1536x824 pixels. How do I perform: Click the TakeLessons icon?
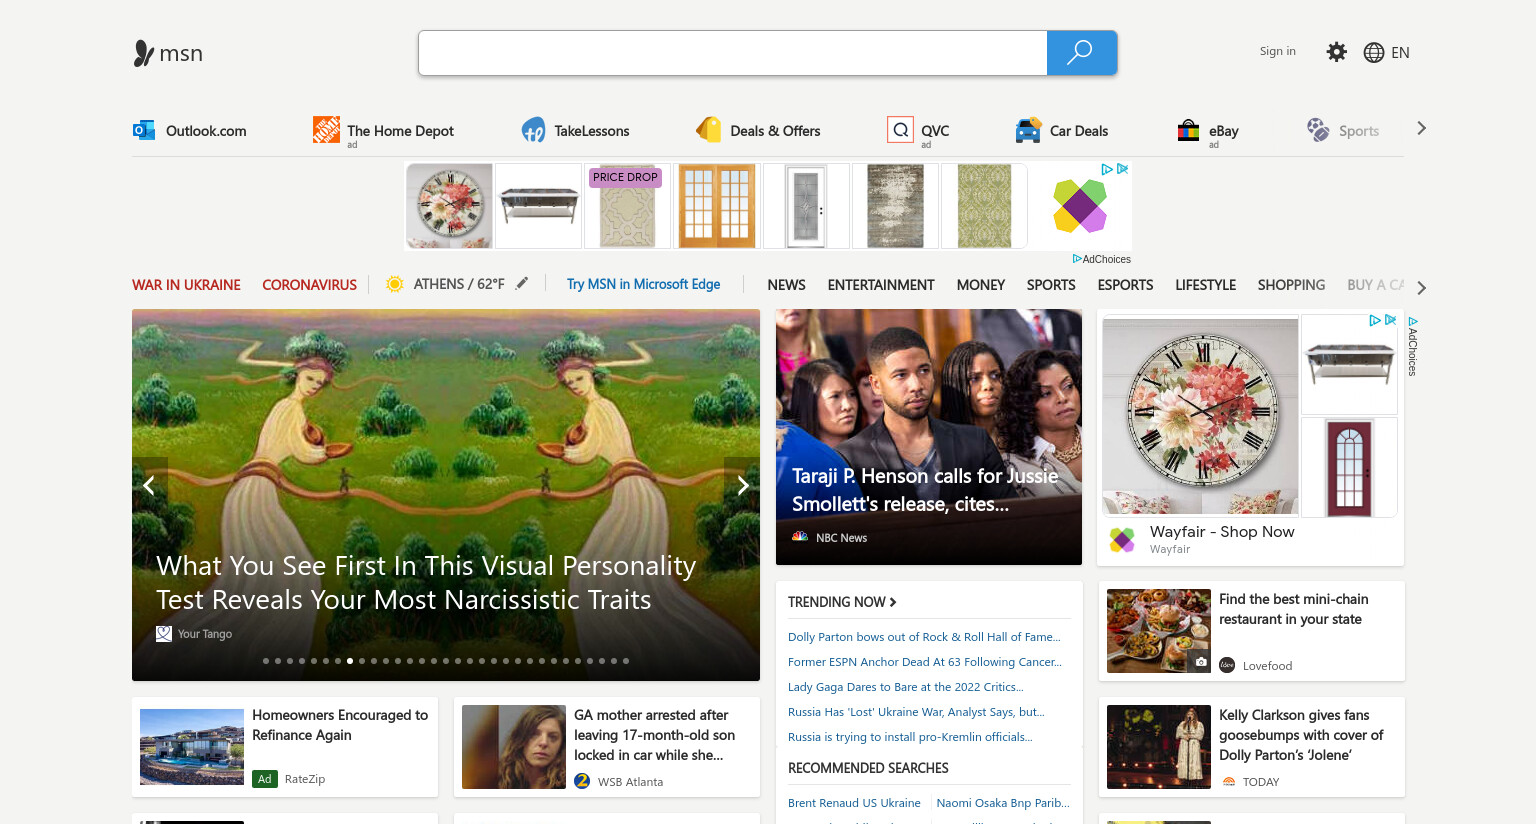coord(533,130)
